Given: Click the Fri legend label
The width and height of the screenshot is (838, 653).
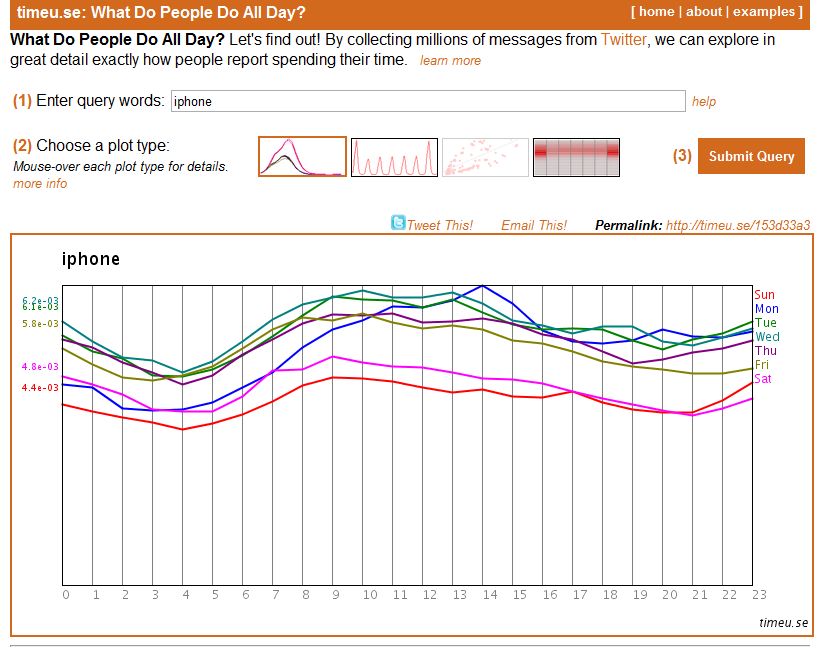Looking at the screenshot, I should [762, 364].
